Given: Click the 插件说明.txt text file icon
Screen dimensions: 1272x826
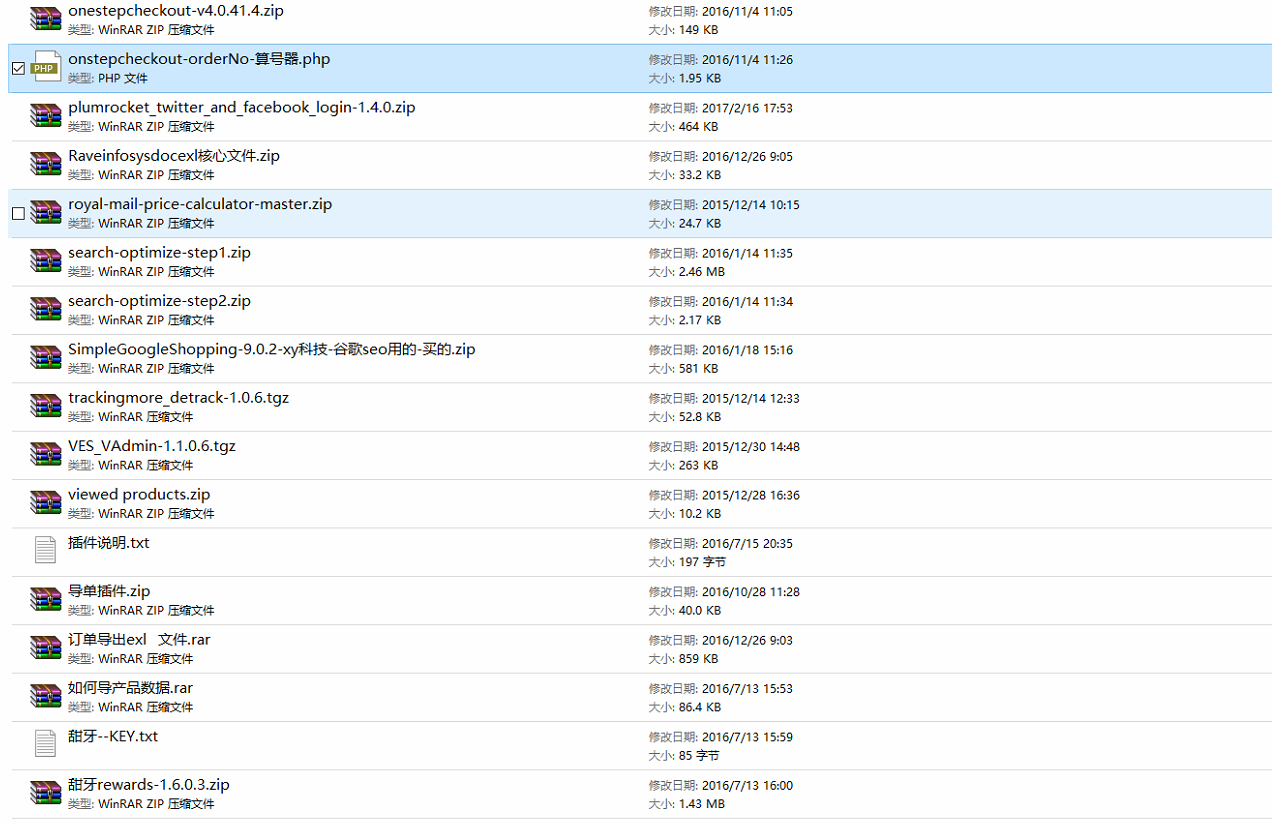Looking at the screenshot, I should pos(46,551).
